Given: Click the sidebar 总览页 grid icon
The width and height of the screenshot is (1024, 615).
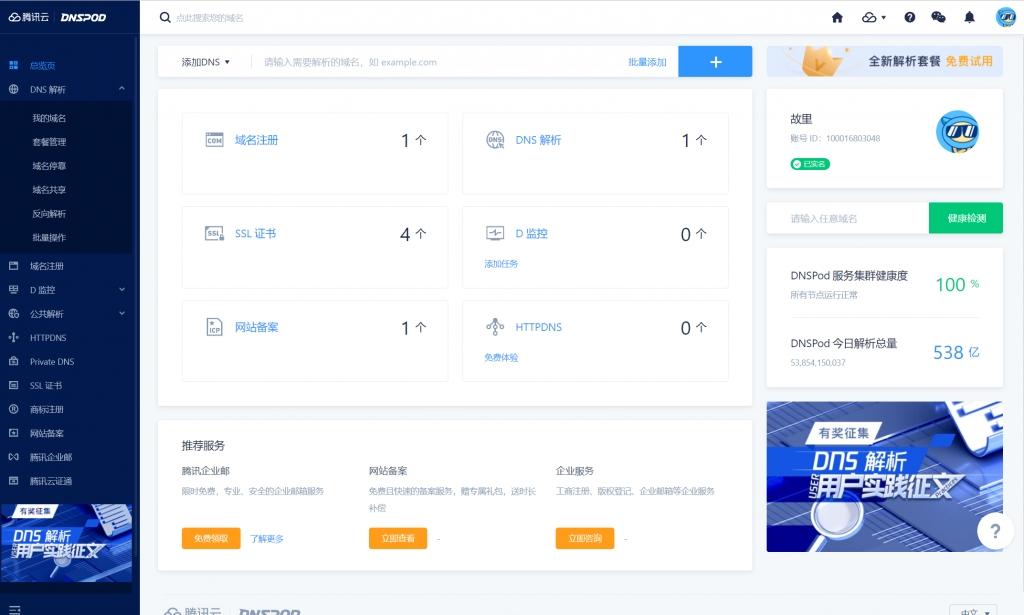Looking at the screenshot, I should (x=13, y=65).
